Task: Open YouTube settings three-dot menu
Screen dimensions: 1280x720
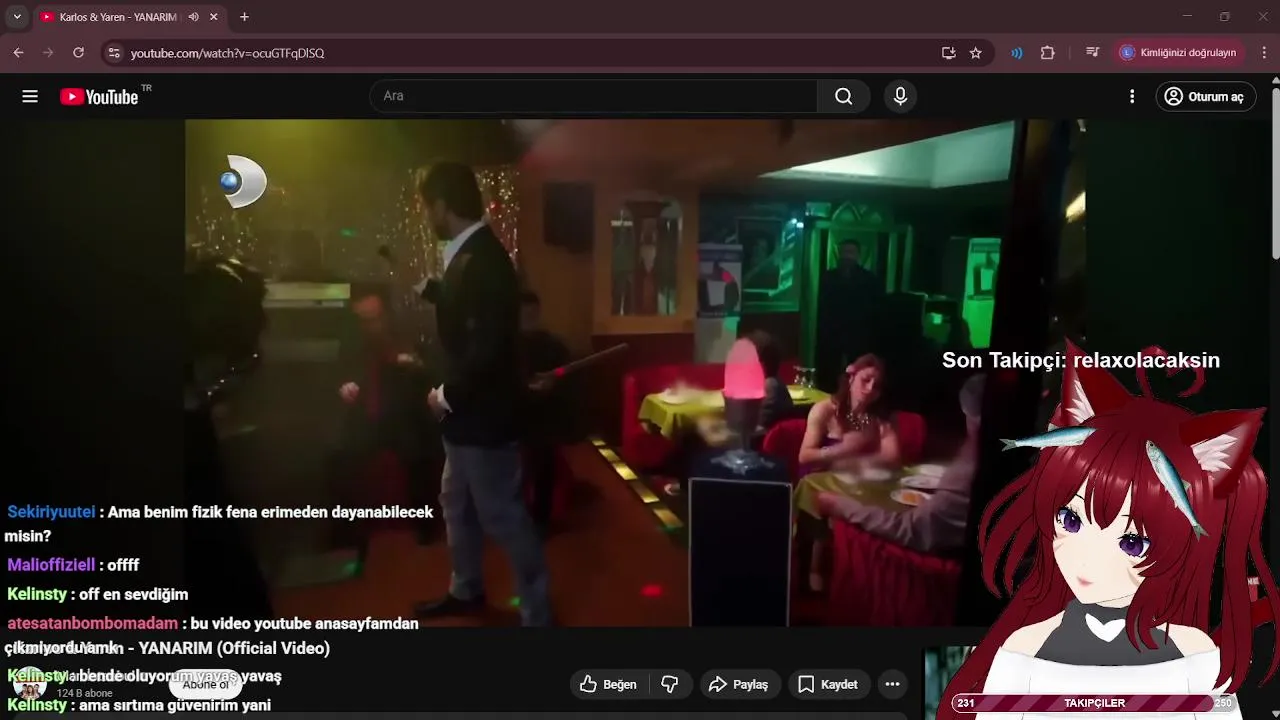Action: coord(1132,96)
